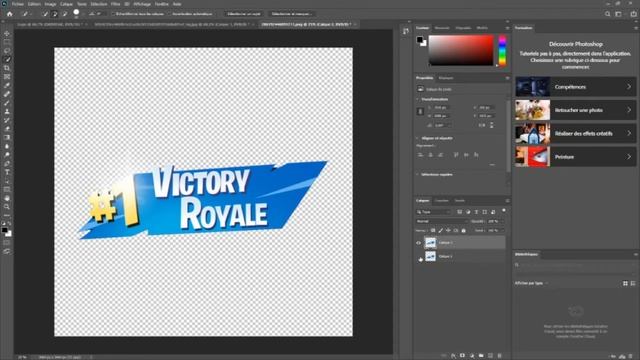Click the Sélectionner un sujet button
This screenshot has width=640, height=360.
[244, 14]
